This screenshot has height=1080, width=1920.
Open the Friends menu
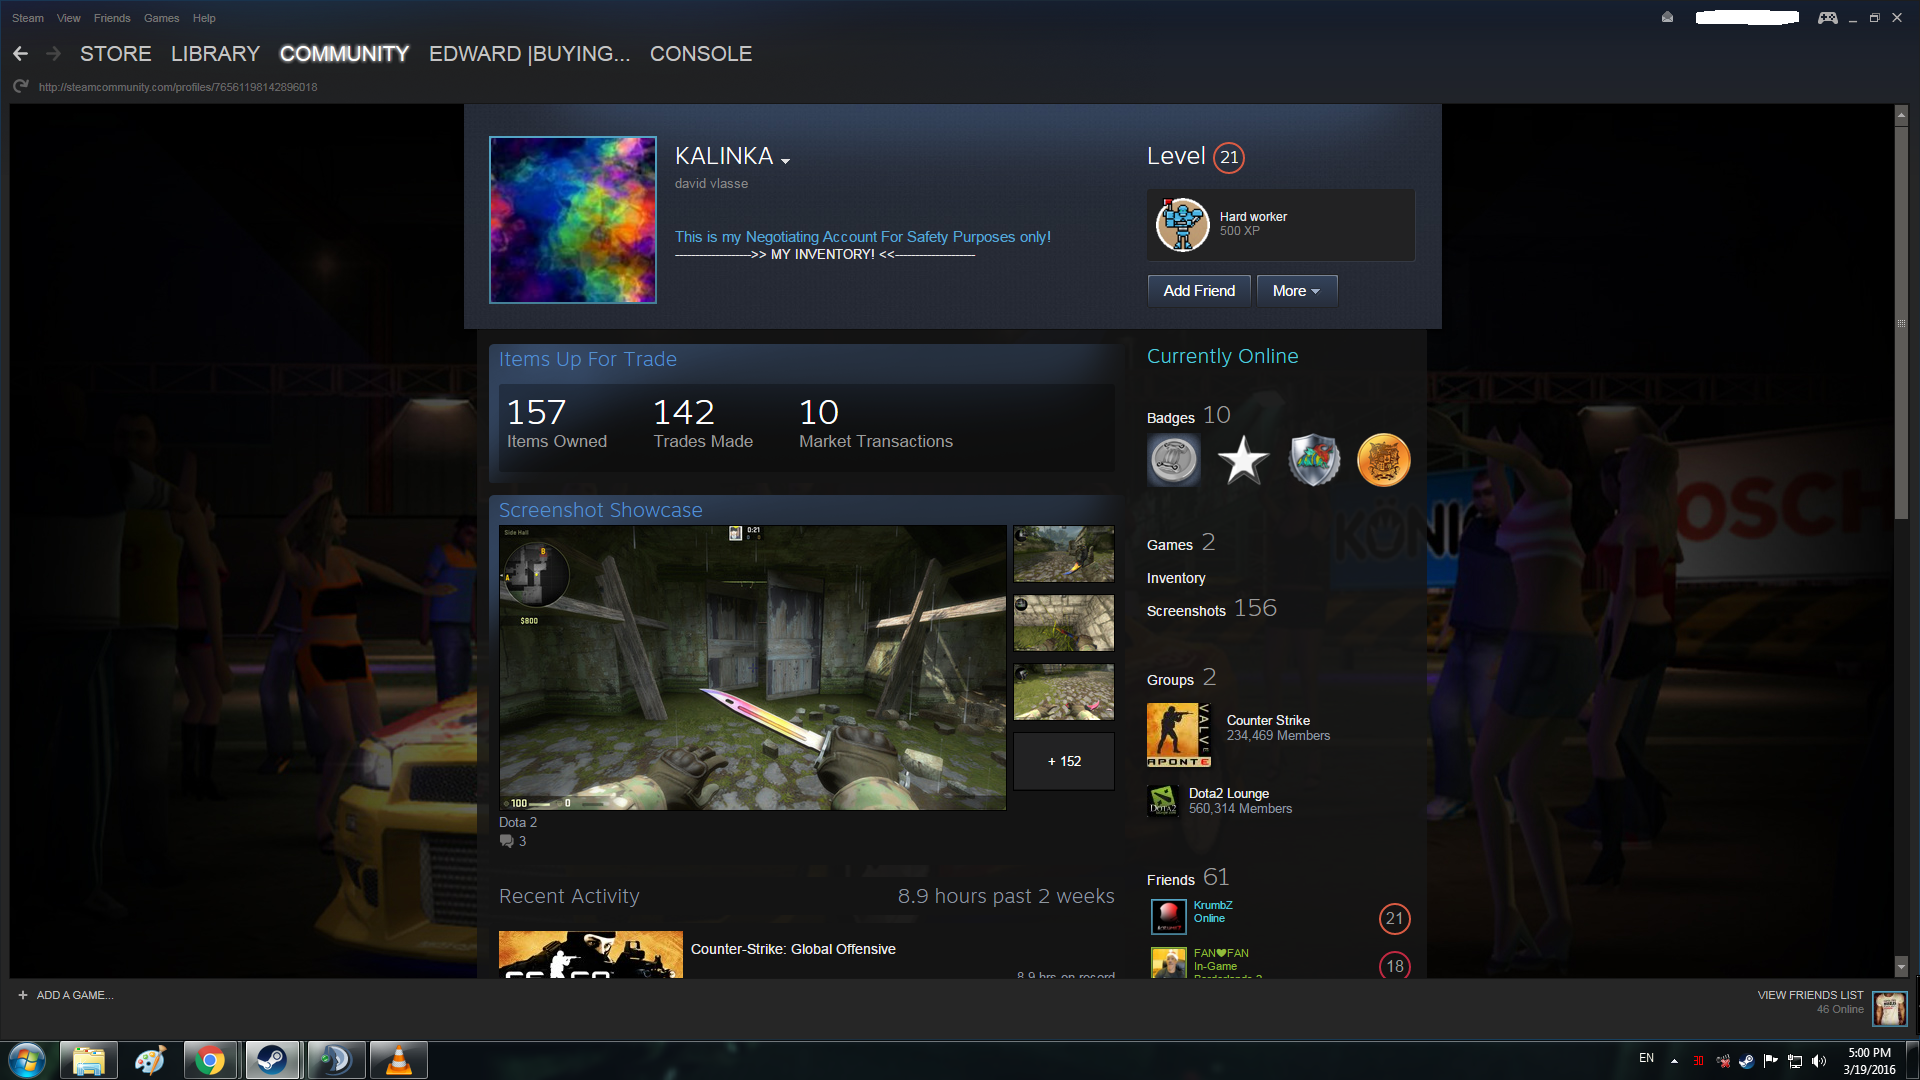pos(112,18)
